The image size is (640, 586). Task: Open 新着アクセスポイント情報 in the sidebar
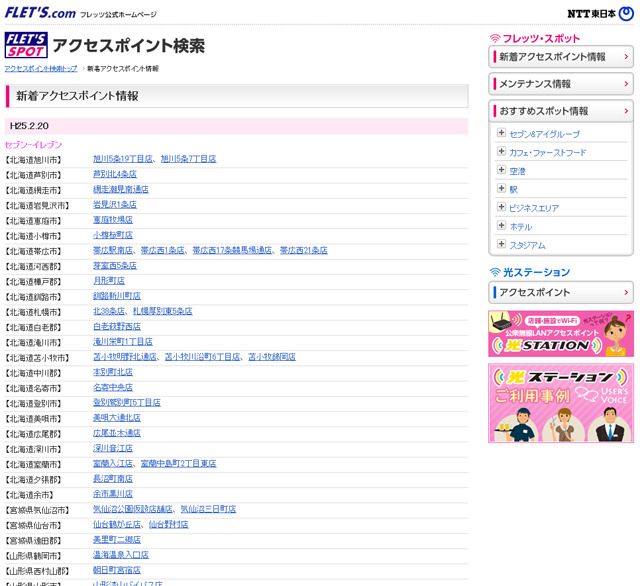(x=561, y=57)
